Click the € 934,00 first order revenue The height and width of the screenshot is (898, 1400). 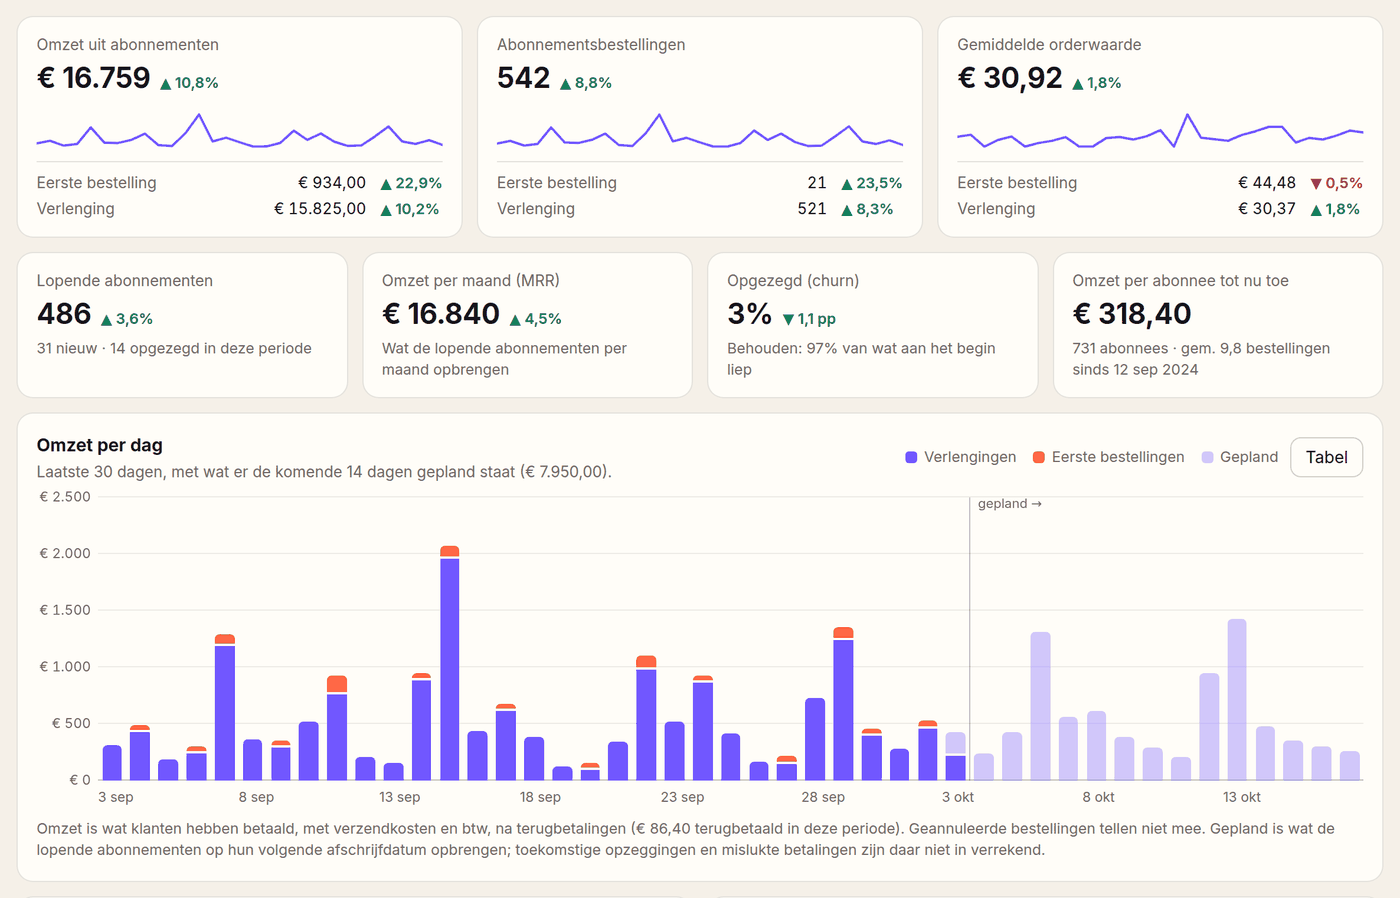332,183
